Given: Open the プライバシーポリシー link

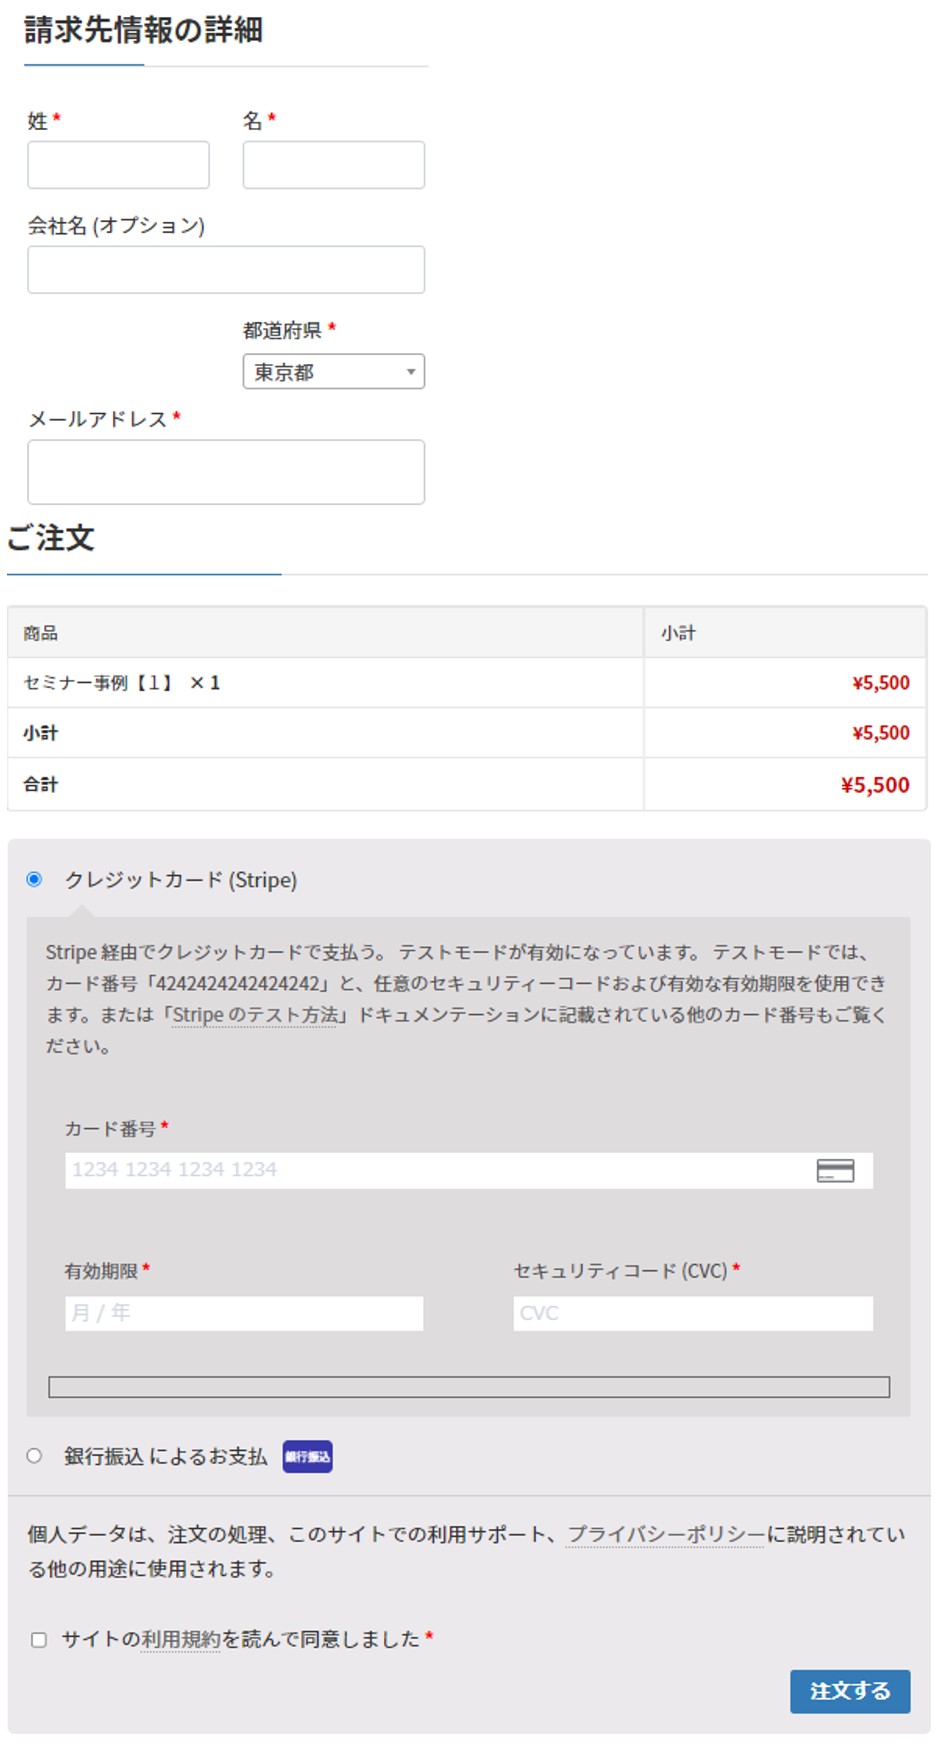Looking at the screenshot, I should tap(666, 1534).
